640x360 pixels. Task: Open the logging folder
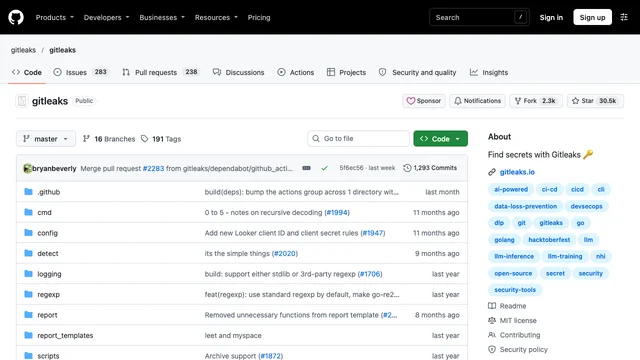49,274
